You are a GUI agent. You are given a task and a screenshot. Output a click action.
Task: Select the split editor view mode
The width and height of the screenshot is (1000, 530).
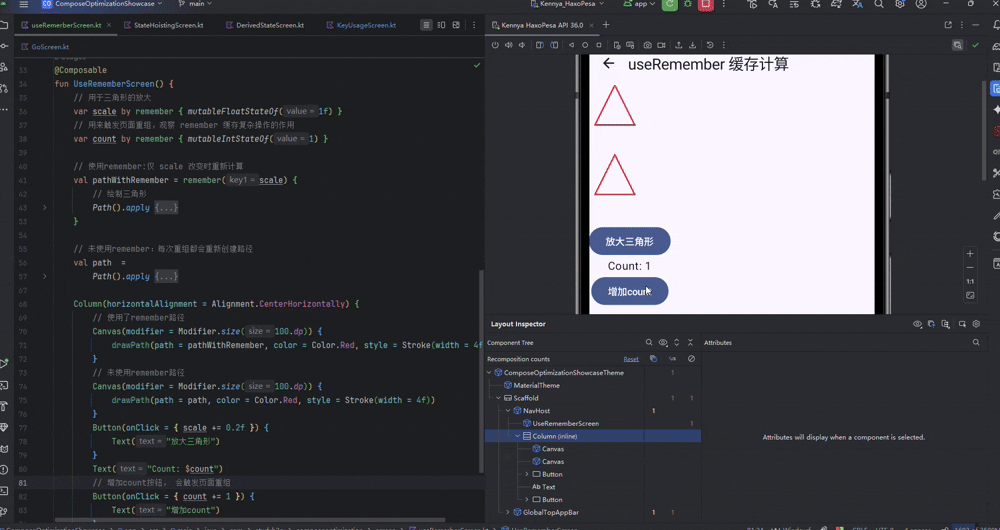coord(441,26)
